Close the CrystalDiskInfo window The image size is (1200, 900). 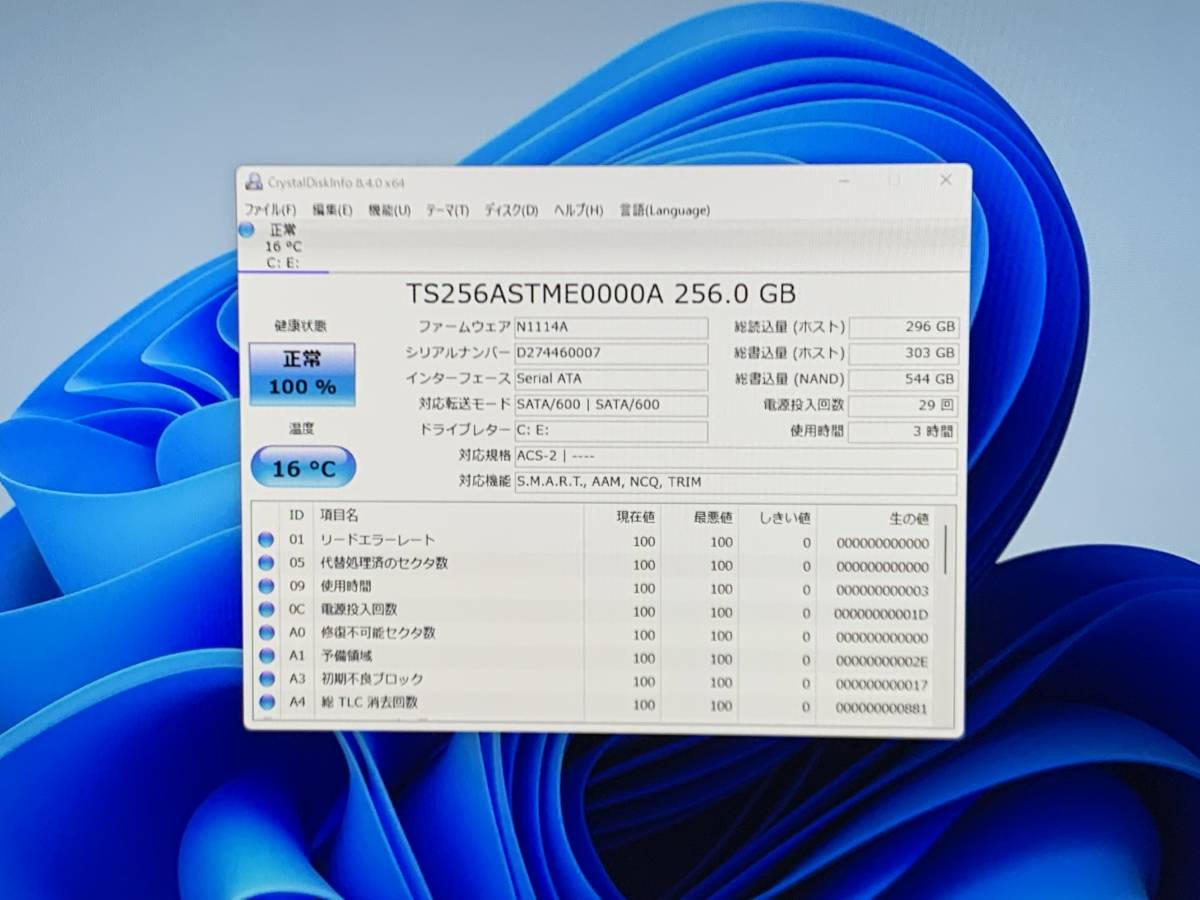click(x=945, y=180)
